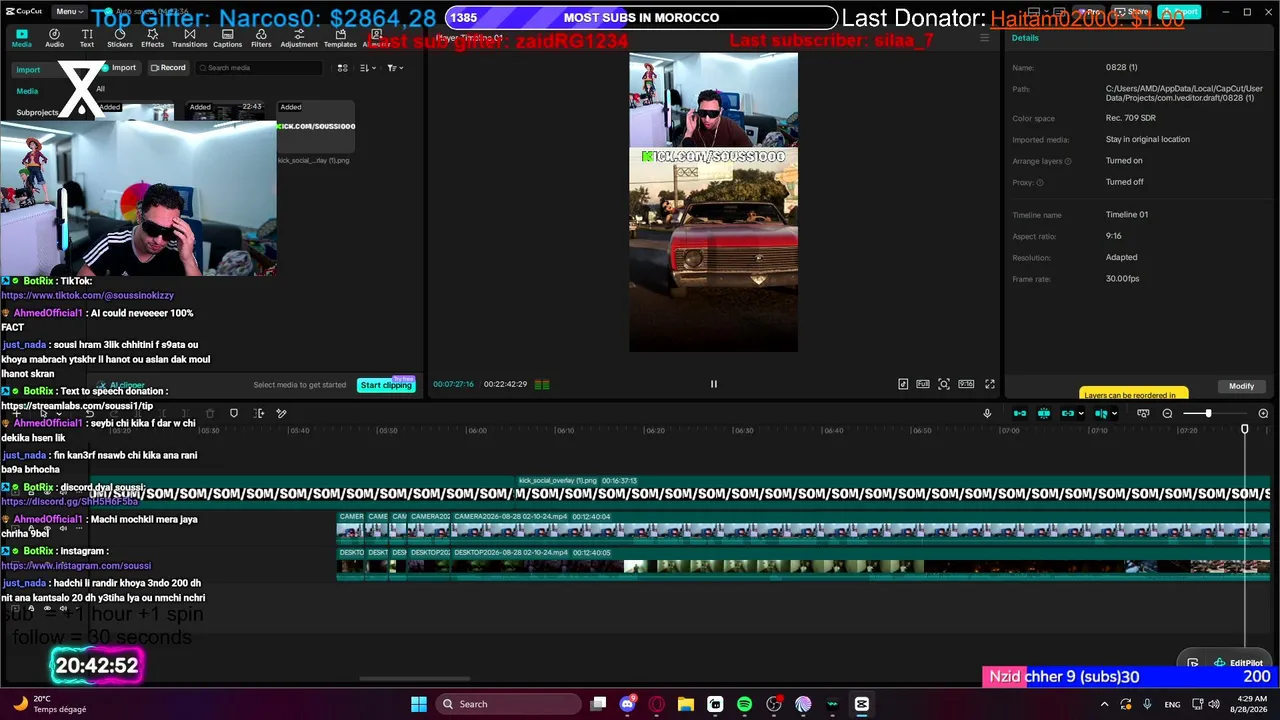Open the 9:16 aspect ratio selector
1280x720 pixels.
tap(966, 384)
